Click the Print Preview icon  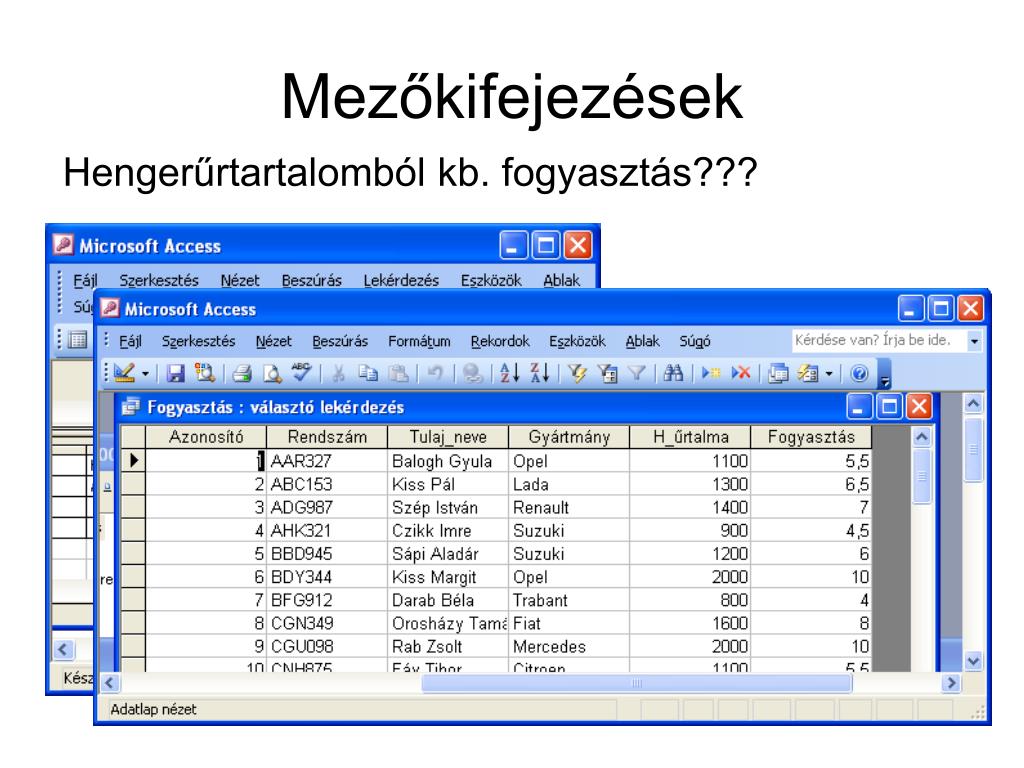[x=272, y=374]
